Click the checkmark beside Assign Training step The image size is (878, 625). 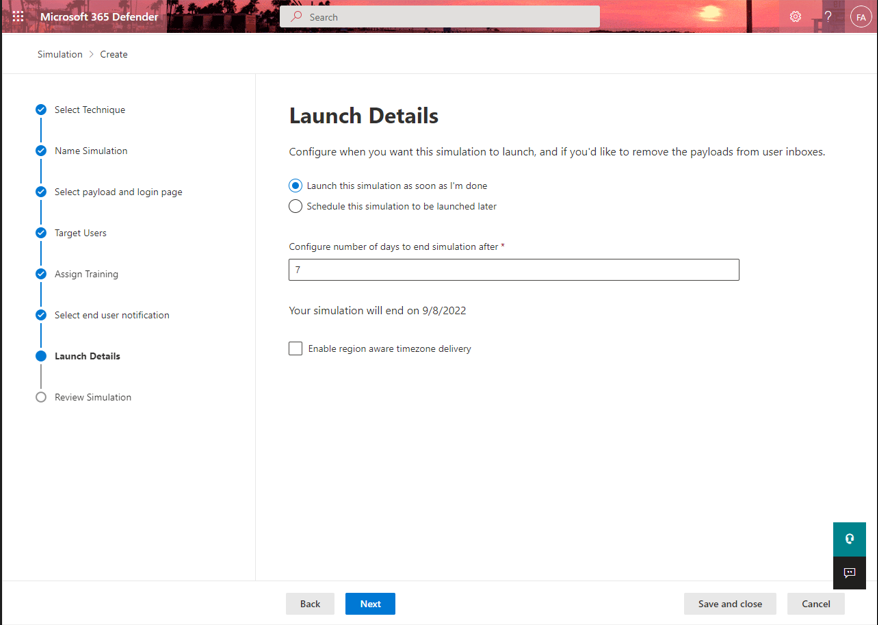[x=40, y=273]
